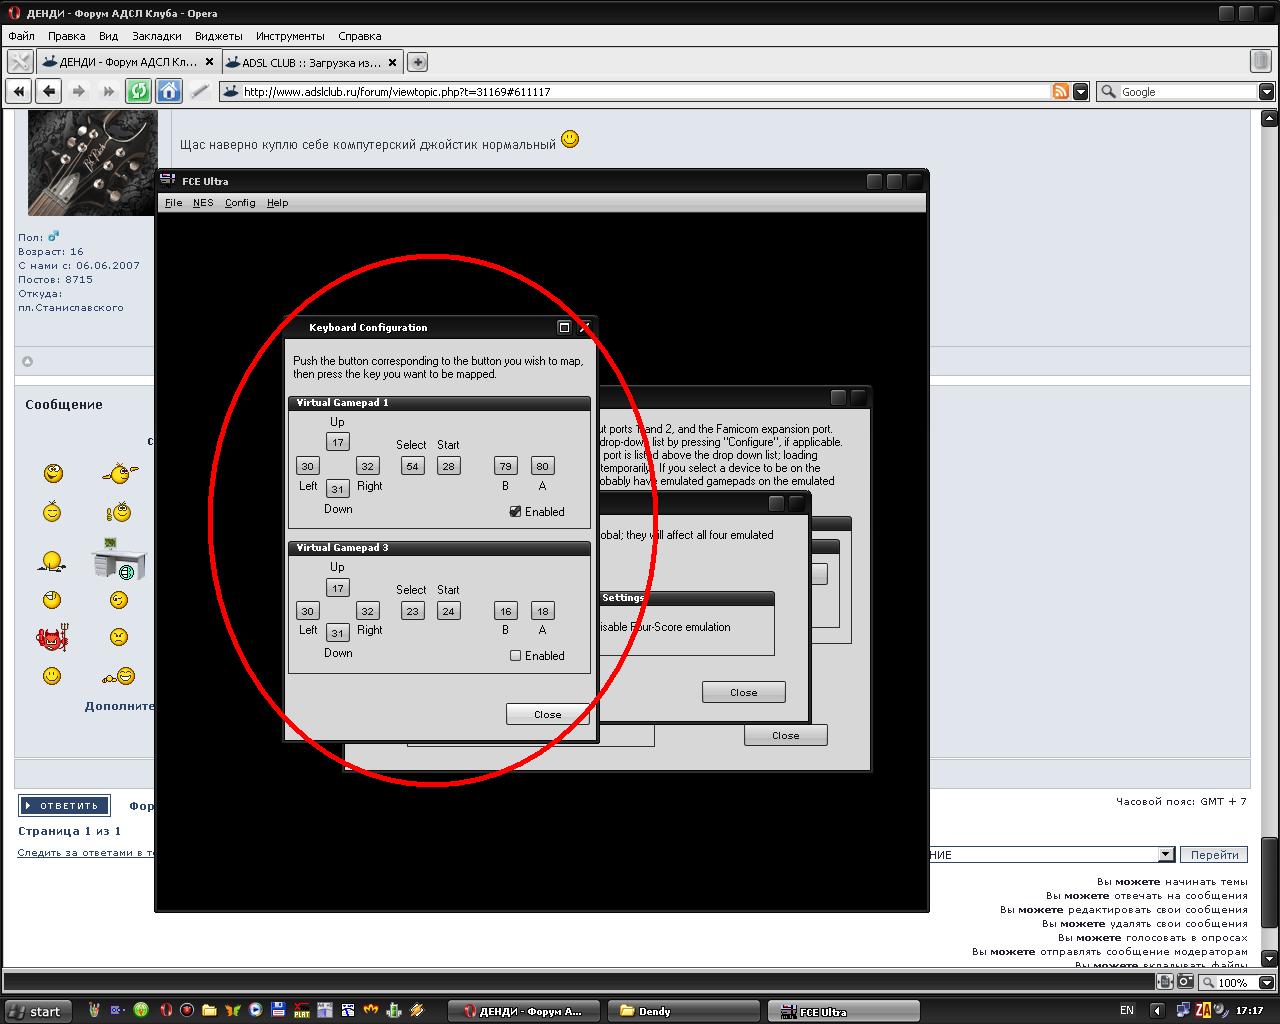Open the yellow folder quick launch icon
The height and width of the screenshot is (1024, 1280).
[x=210, y=1010]
